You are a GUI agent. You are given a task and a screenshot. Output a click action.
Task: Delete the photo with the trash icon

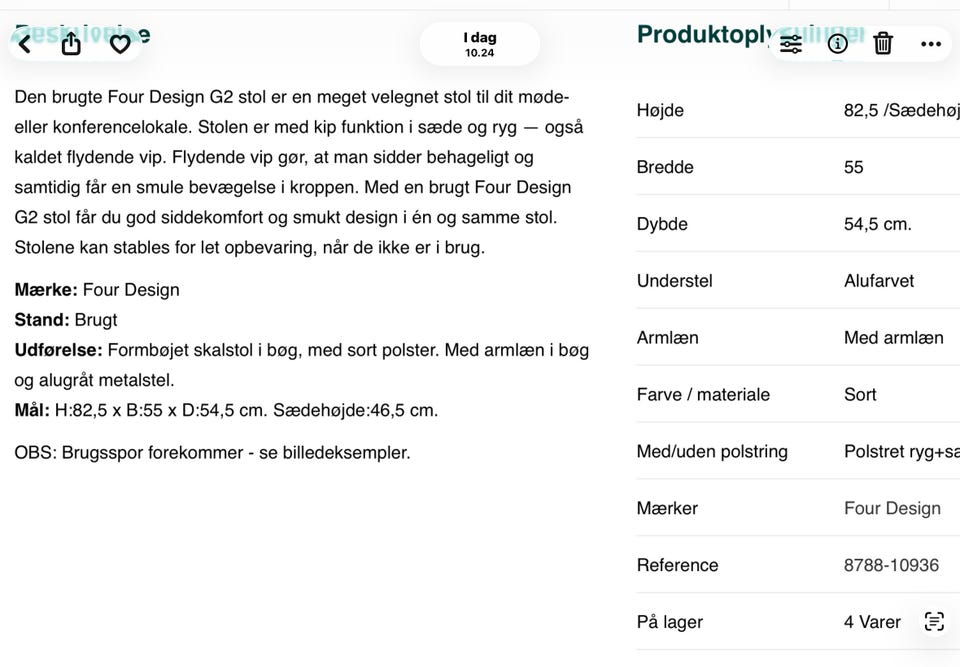click(883, 44)
